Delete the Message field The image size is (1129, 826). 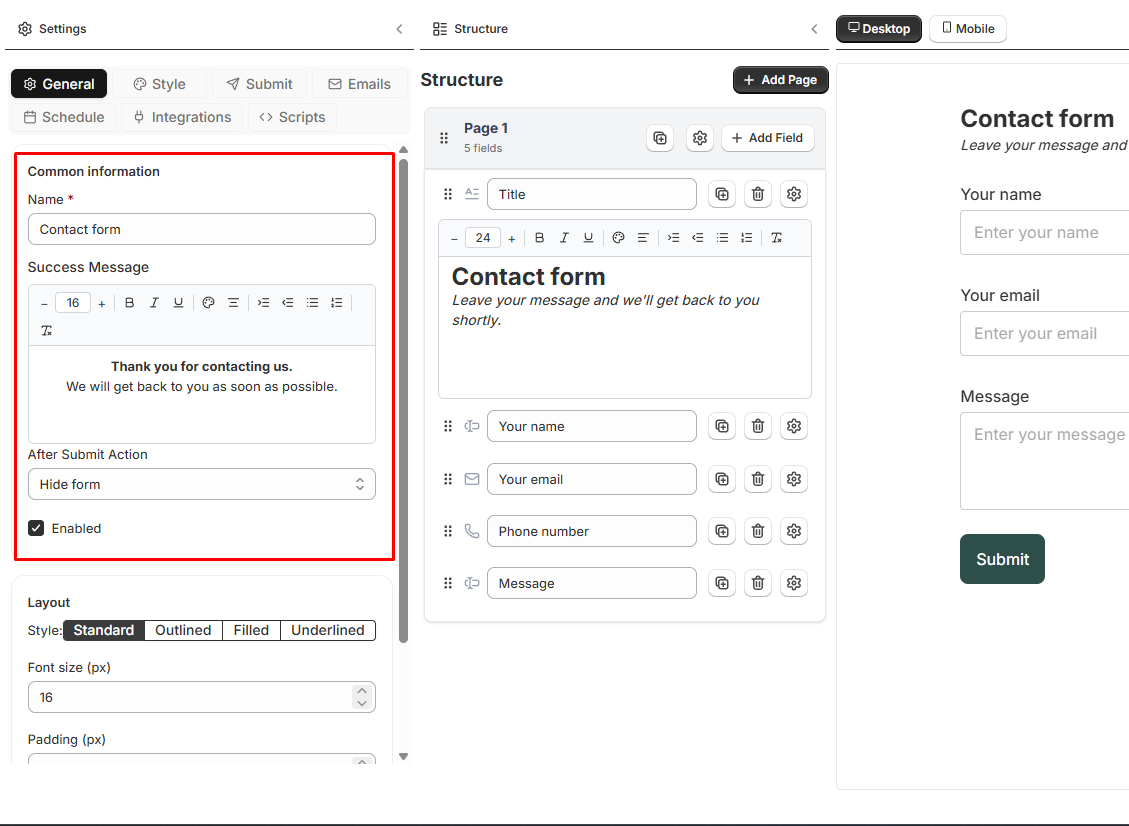click(758, 583)
